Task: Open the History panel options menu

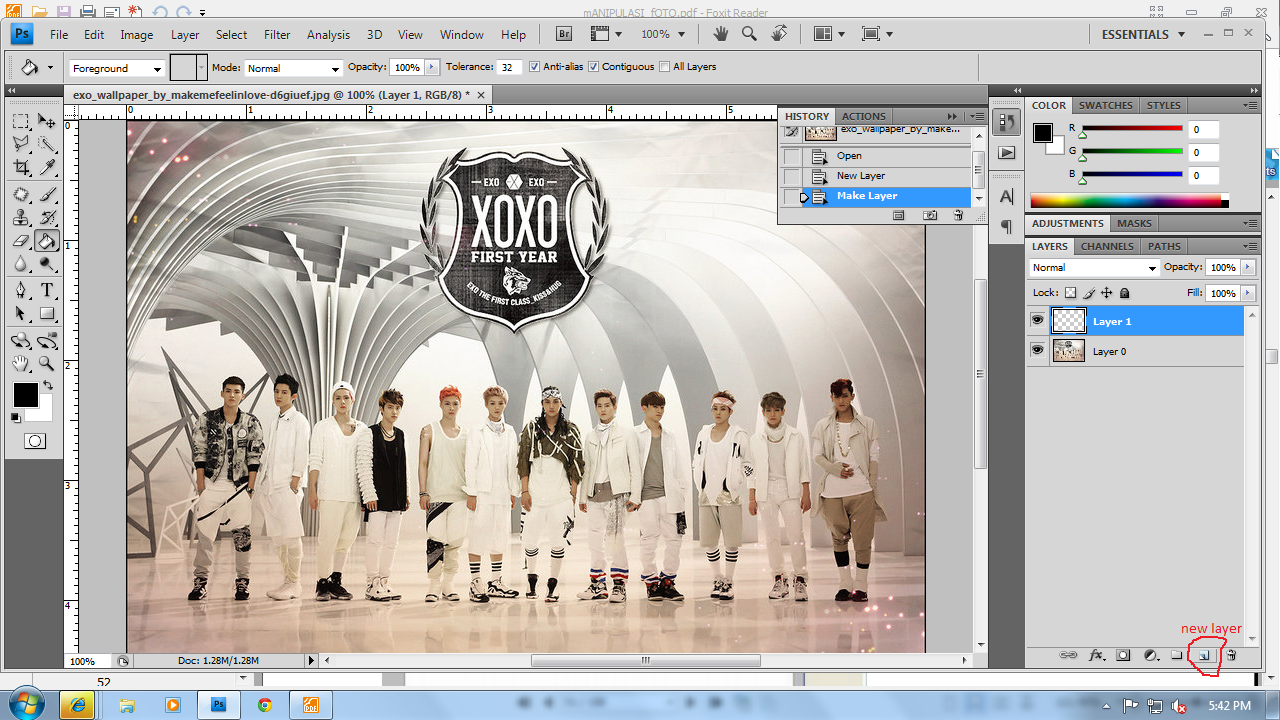Action: pyautogui.click(x=977, y=116)
